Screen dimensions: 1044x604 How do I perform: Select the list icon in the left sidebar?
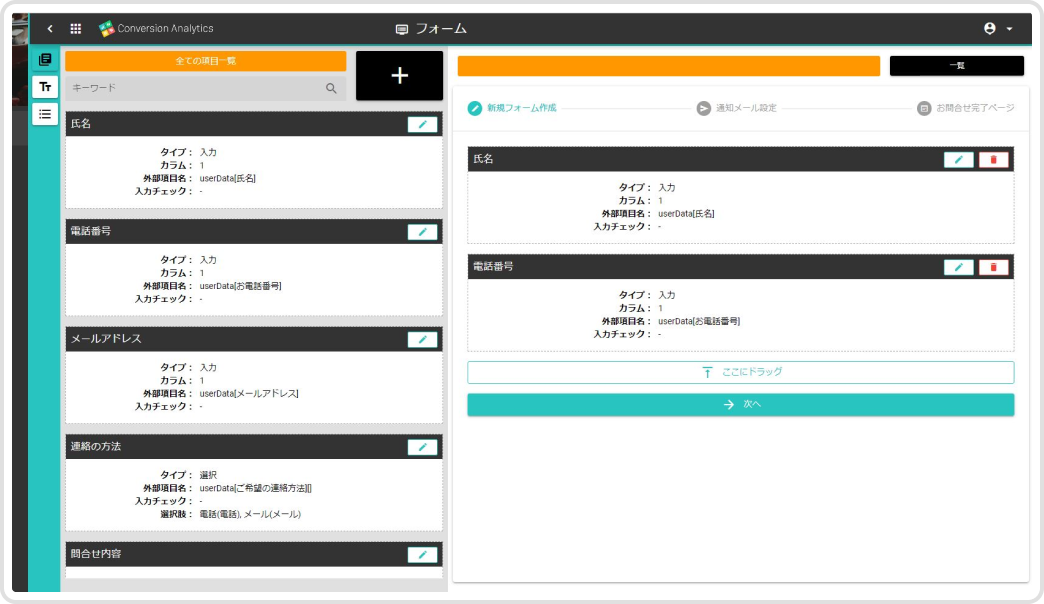click(45, 114)
